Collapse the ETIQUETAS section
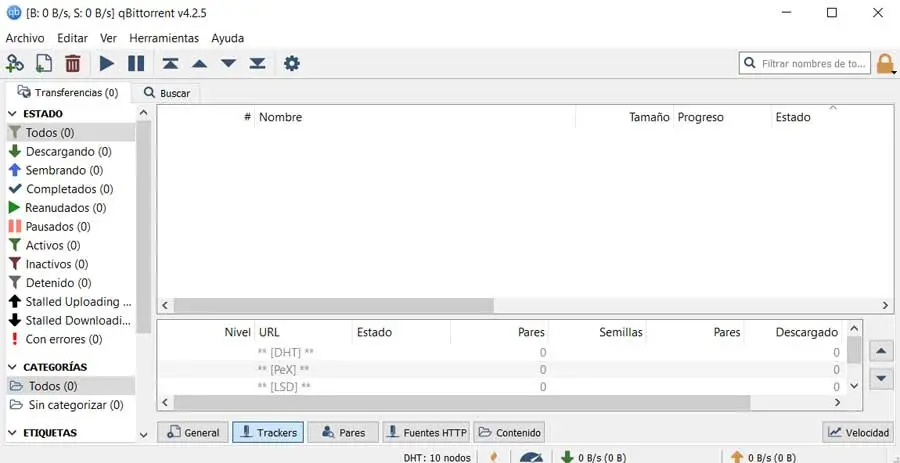900x463 pixels. (13, 433)
